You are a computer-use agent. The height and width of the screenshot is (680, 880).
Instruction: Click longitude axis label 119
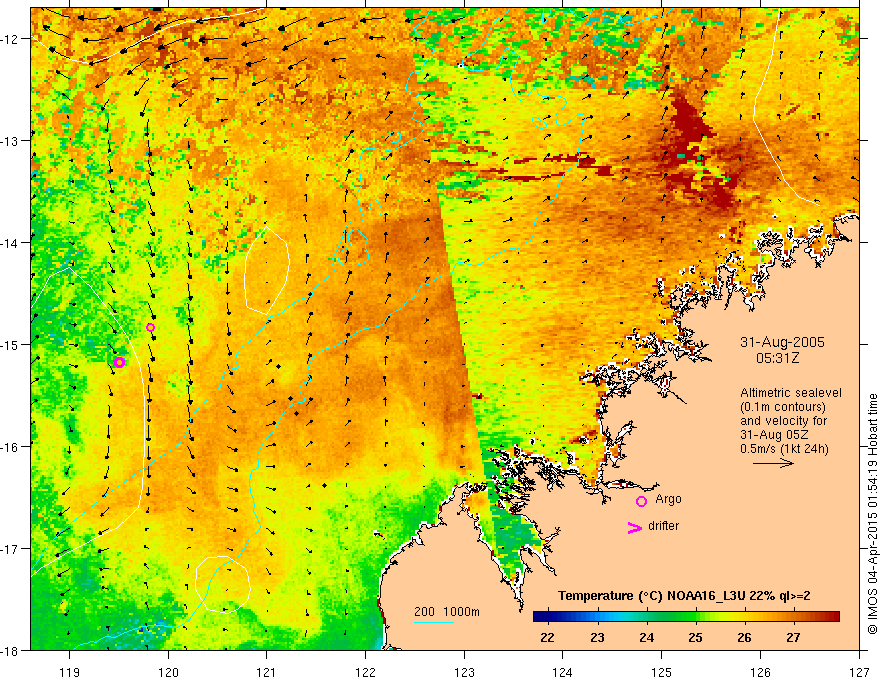(69, 672)
